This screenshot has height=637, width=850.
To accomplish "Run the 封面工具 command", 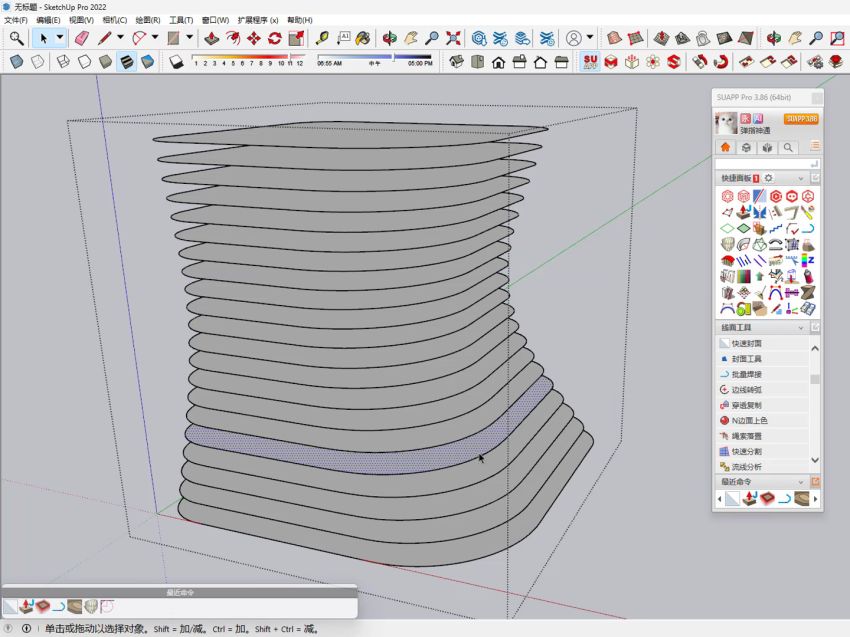I will tap(763, 359).
